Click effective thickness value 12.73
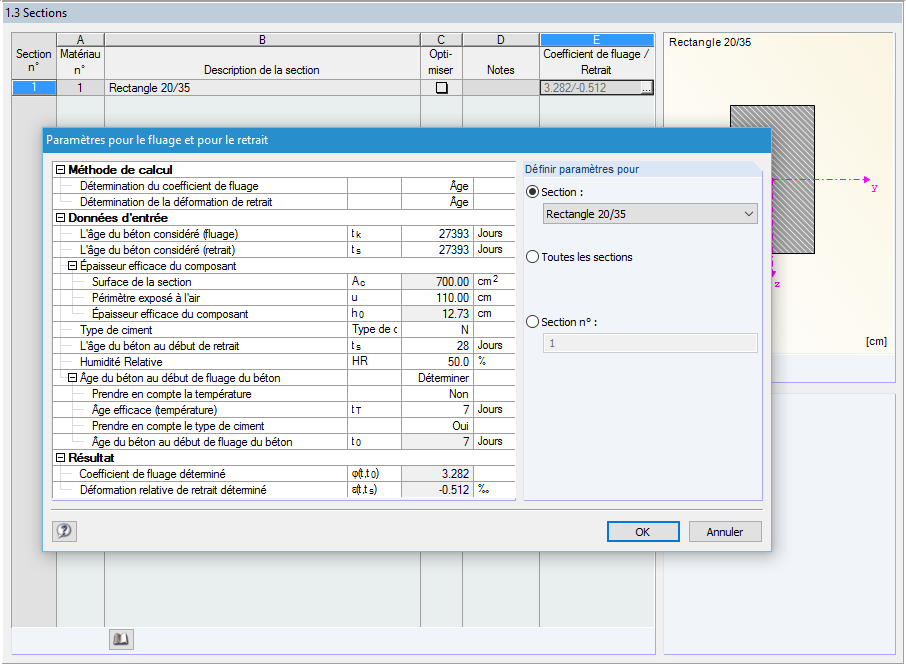Image resolution: width=906 pixels, height=666 pixels. [437, 314]
